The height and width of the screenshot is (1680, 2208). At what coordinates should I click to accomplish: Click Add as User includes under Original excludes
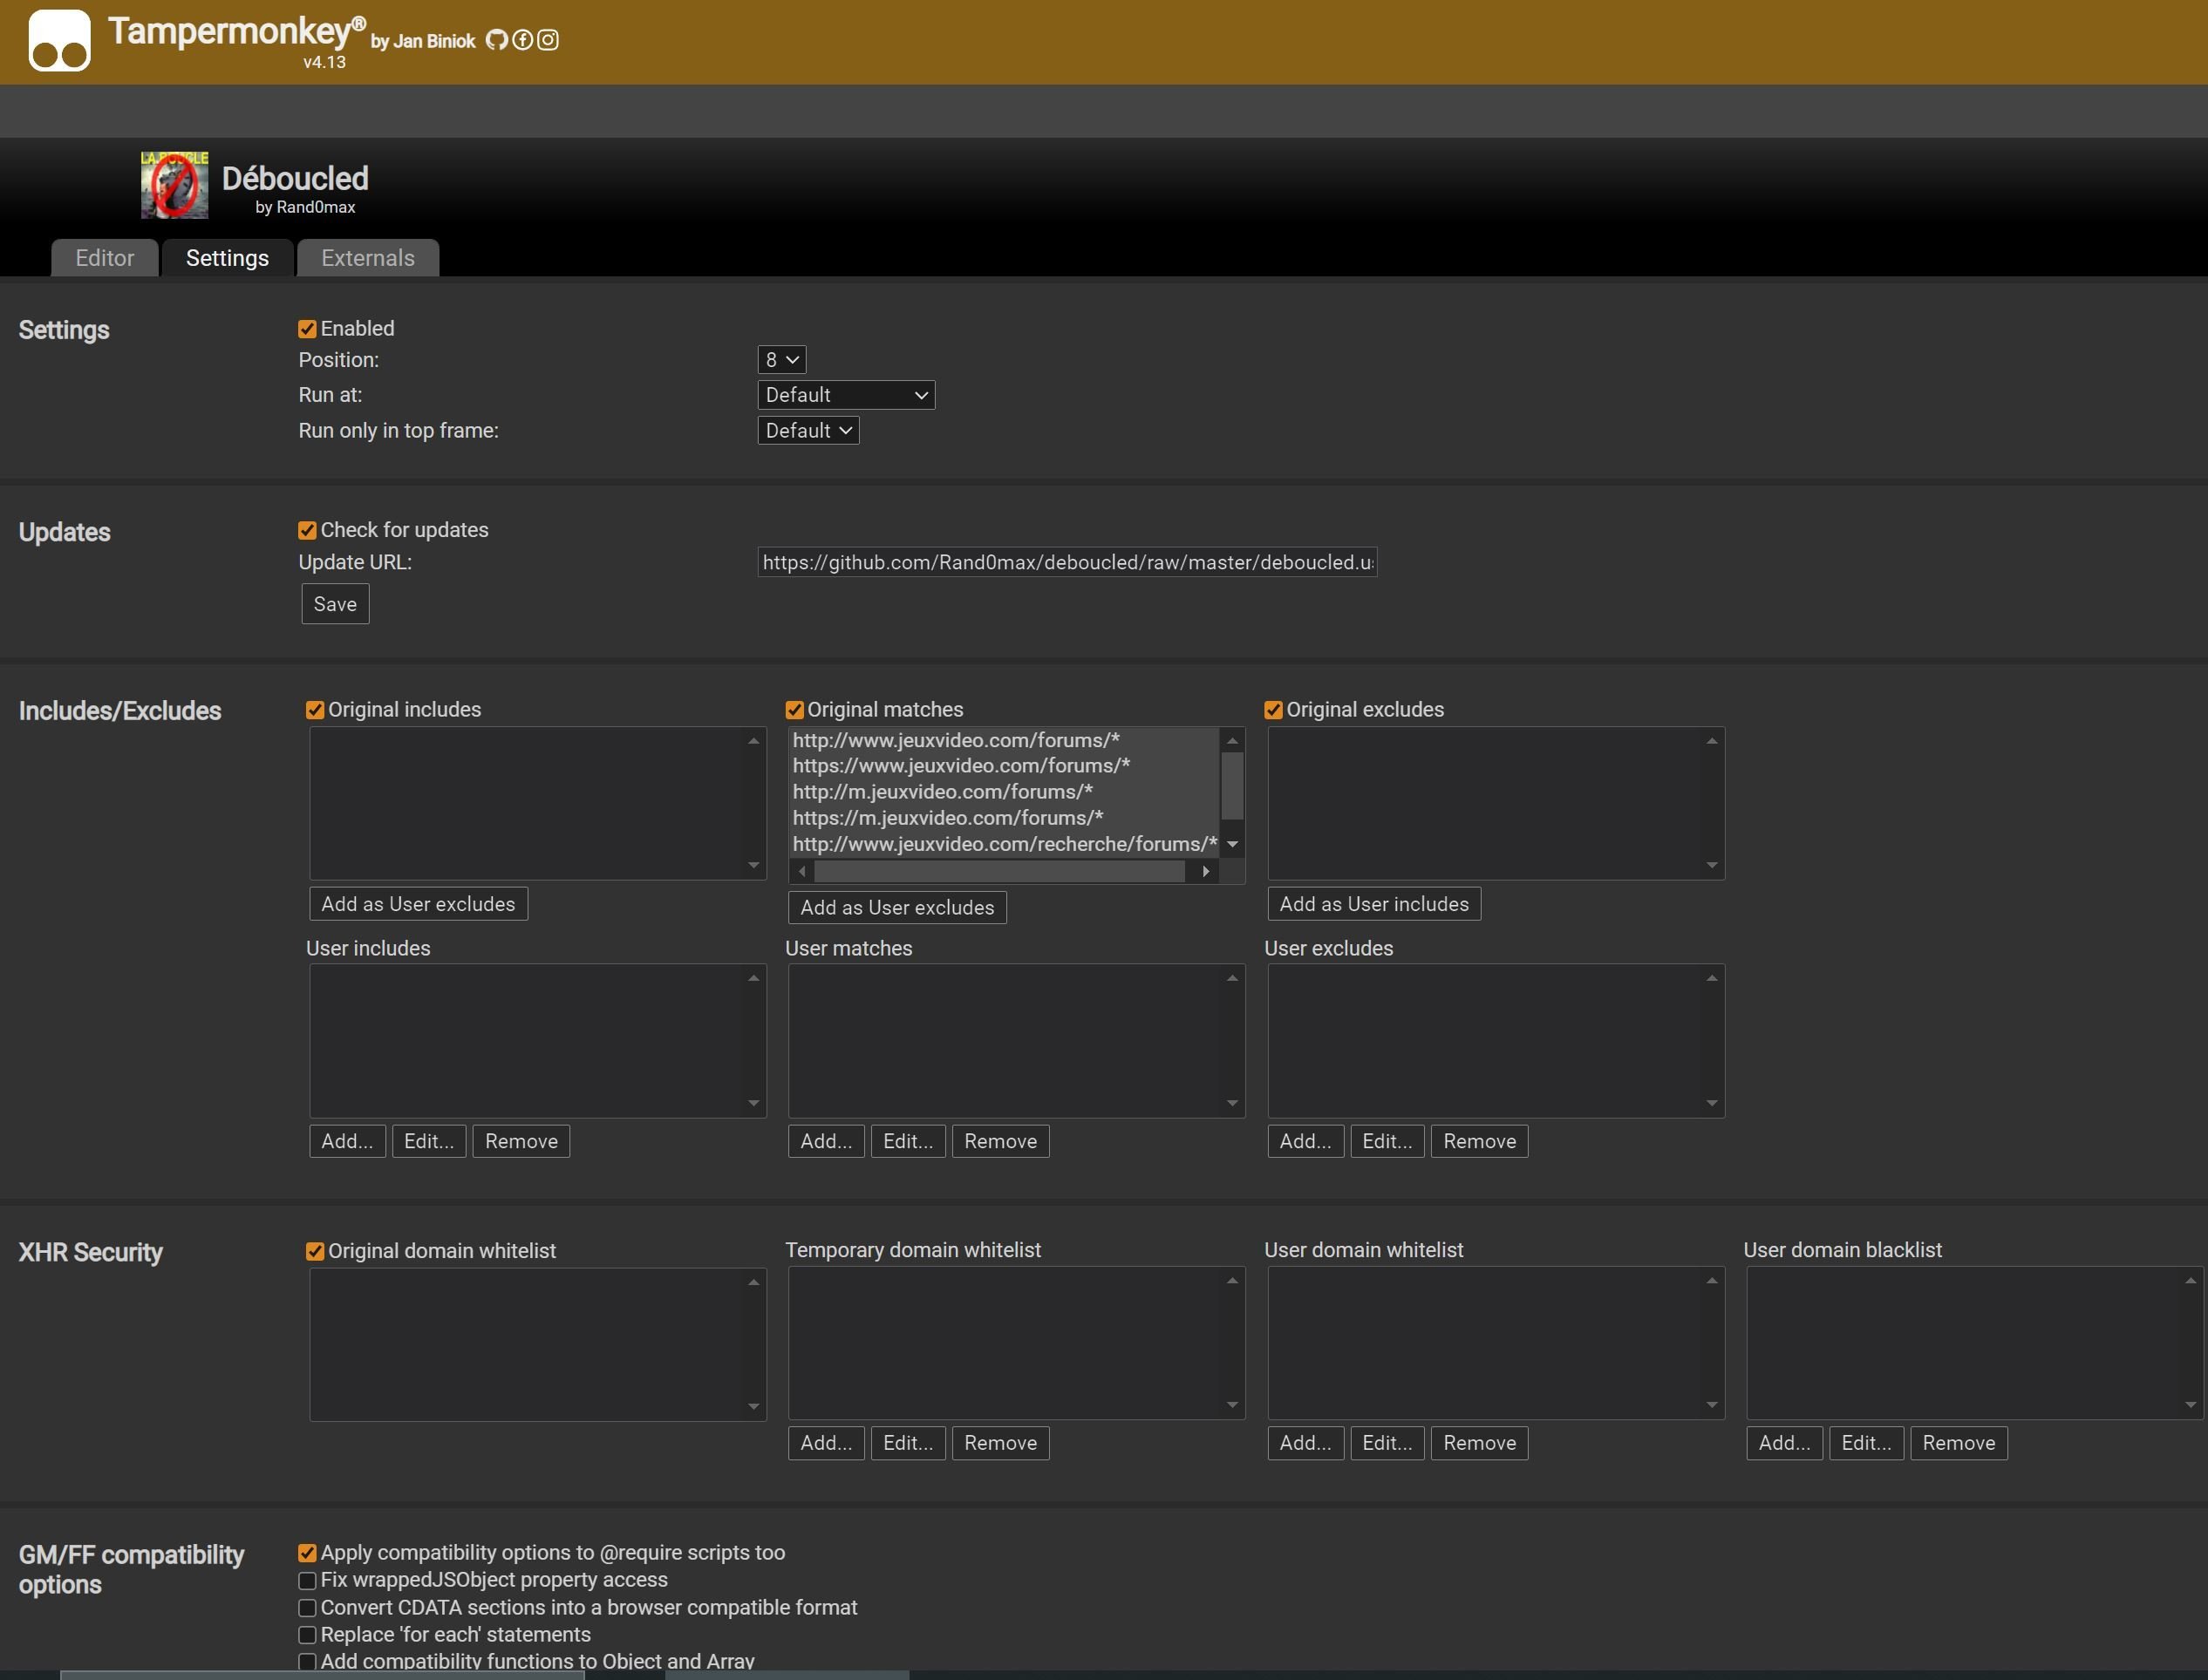click(1374, 904)
